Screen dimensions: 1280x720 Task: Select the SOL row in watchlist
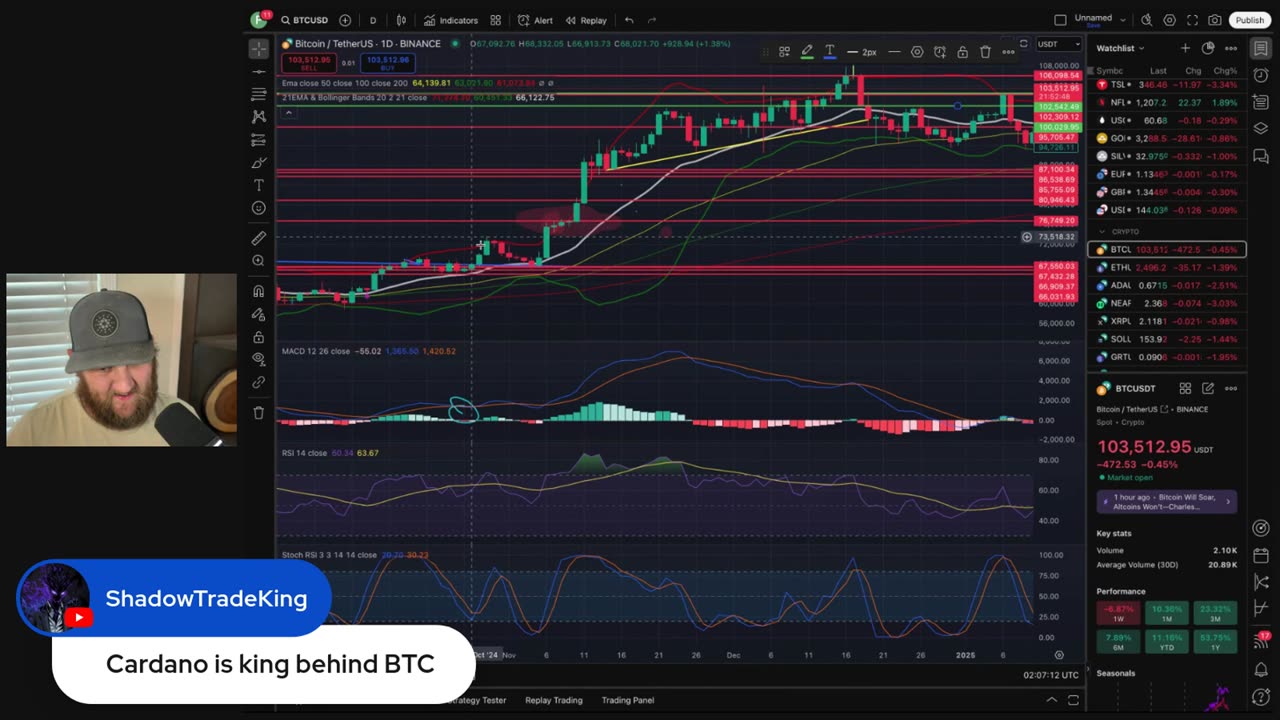coord(1167,339)
